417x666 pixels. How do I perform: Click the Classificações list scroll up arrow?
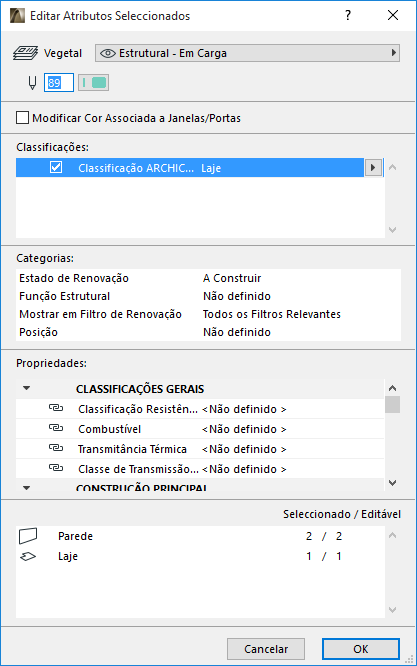click(x=392, y=167)
